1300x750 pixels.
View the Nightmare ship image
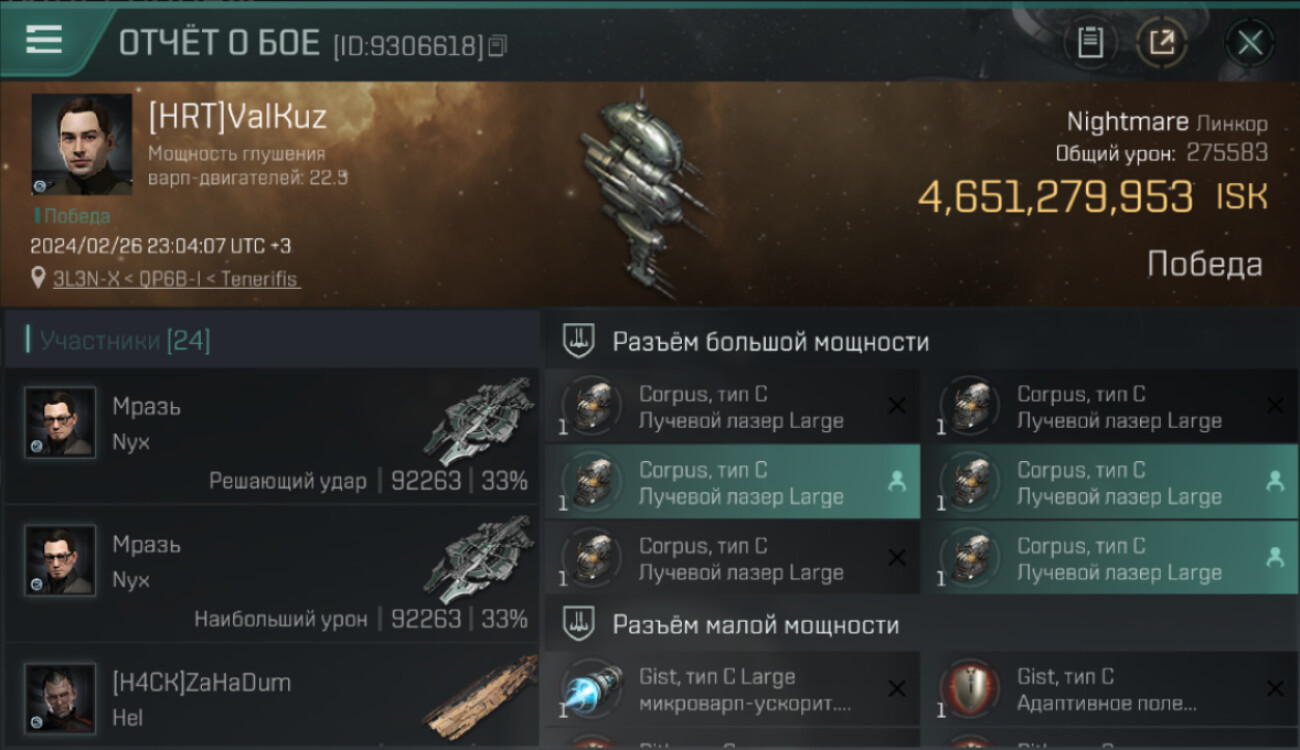(x=640, y=195)
